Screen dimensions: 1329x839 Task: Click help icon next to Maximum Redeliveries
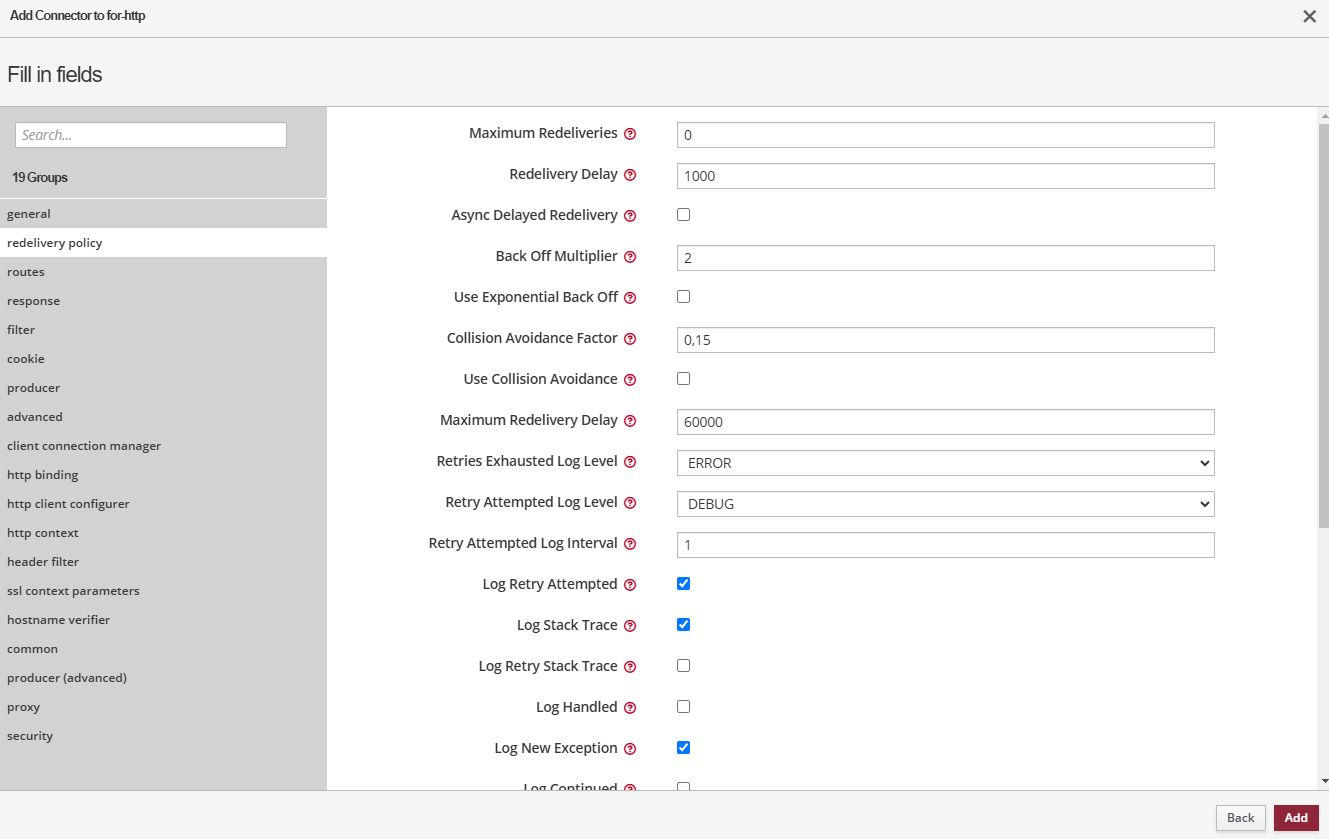tap(630, 134)
